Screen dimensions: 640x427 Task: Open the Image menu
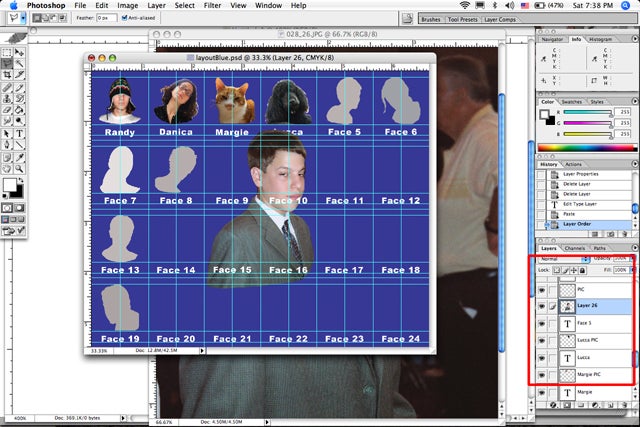[x=128, y=5]
